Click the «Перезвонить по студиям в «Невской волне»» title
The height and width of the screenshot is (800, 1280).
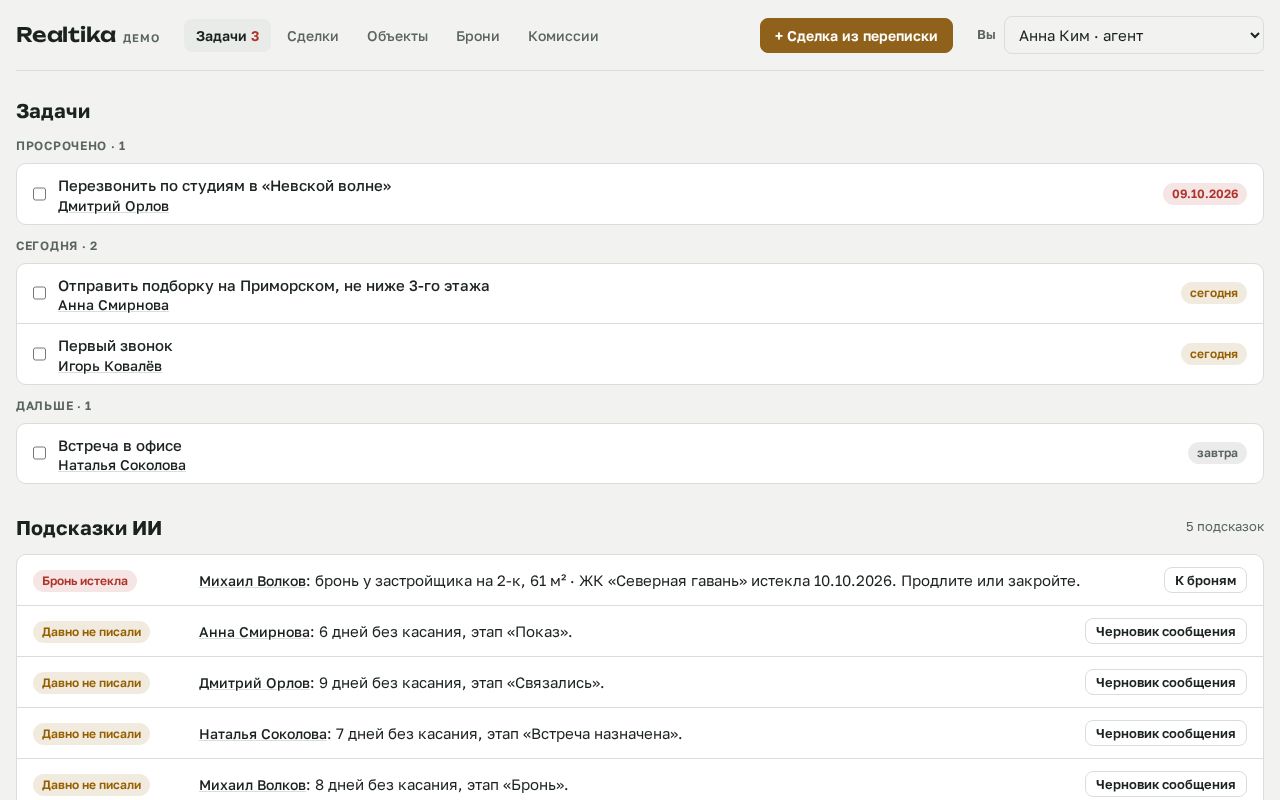225,186
